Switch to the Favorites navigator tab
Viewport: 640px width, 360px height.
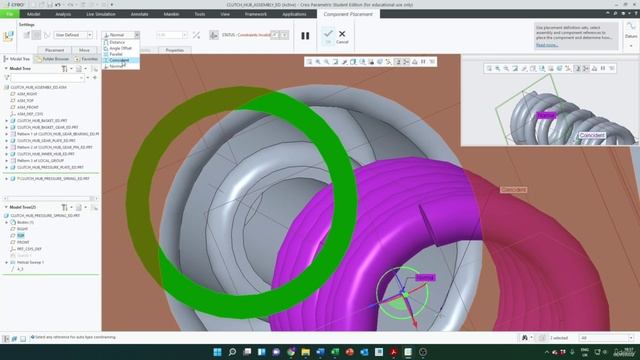[x=87, y=59]
